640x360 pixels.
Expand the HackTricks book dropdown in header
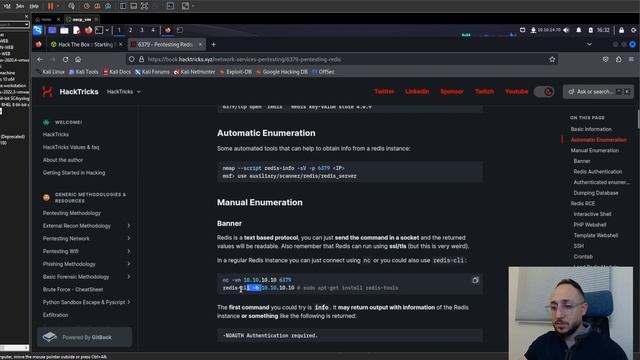(x=124, y=92)
